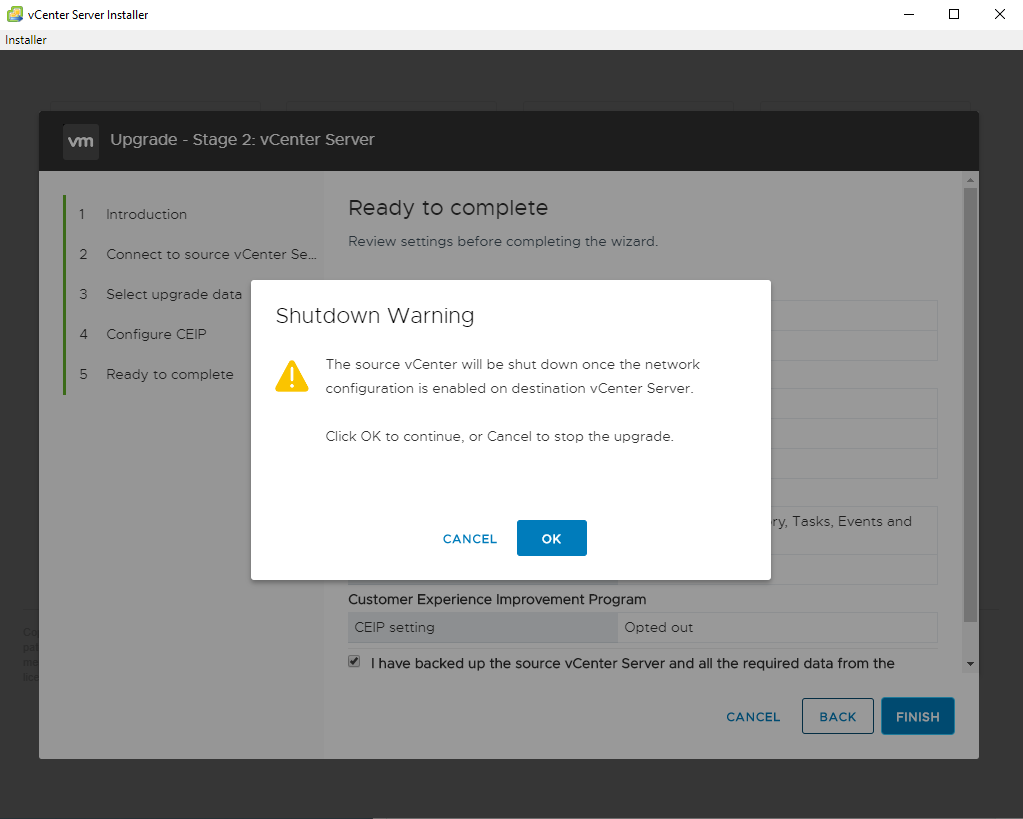Screen dimensions: 1023x819
Task: Click 'Click OK to continue' message text
Action: (500, 436)
